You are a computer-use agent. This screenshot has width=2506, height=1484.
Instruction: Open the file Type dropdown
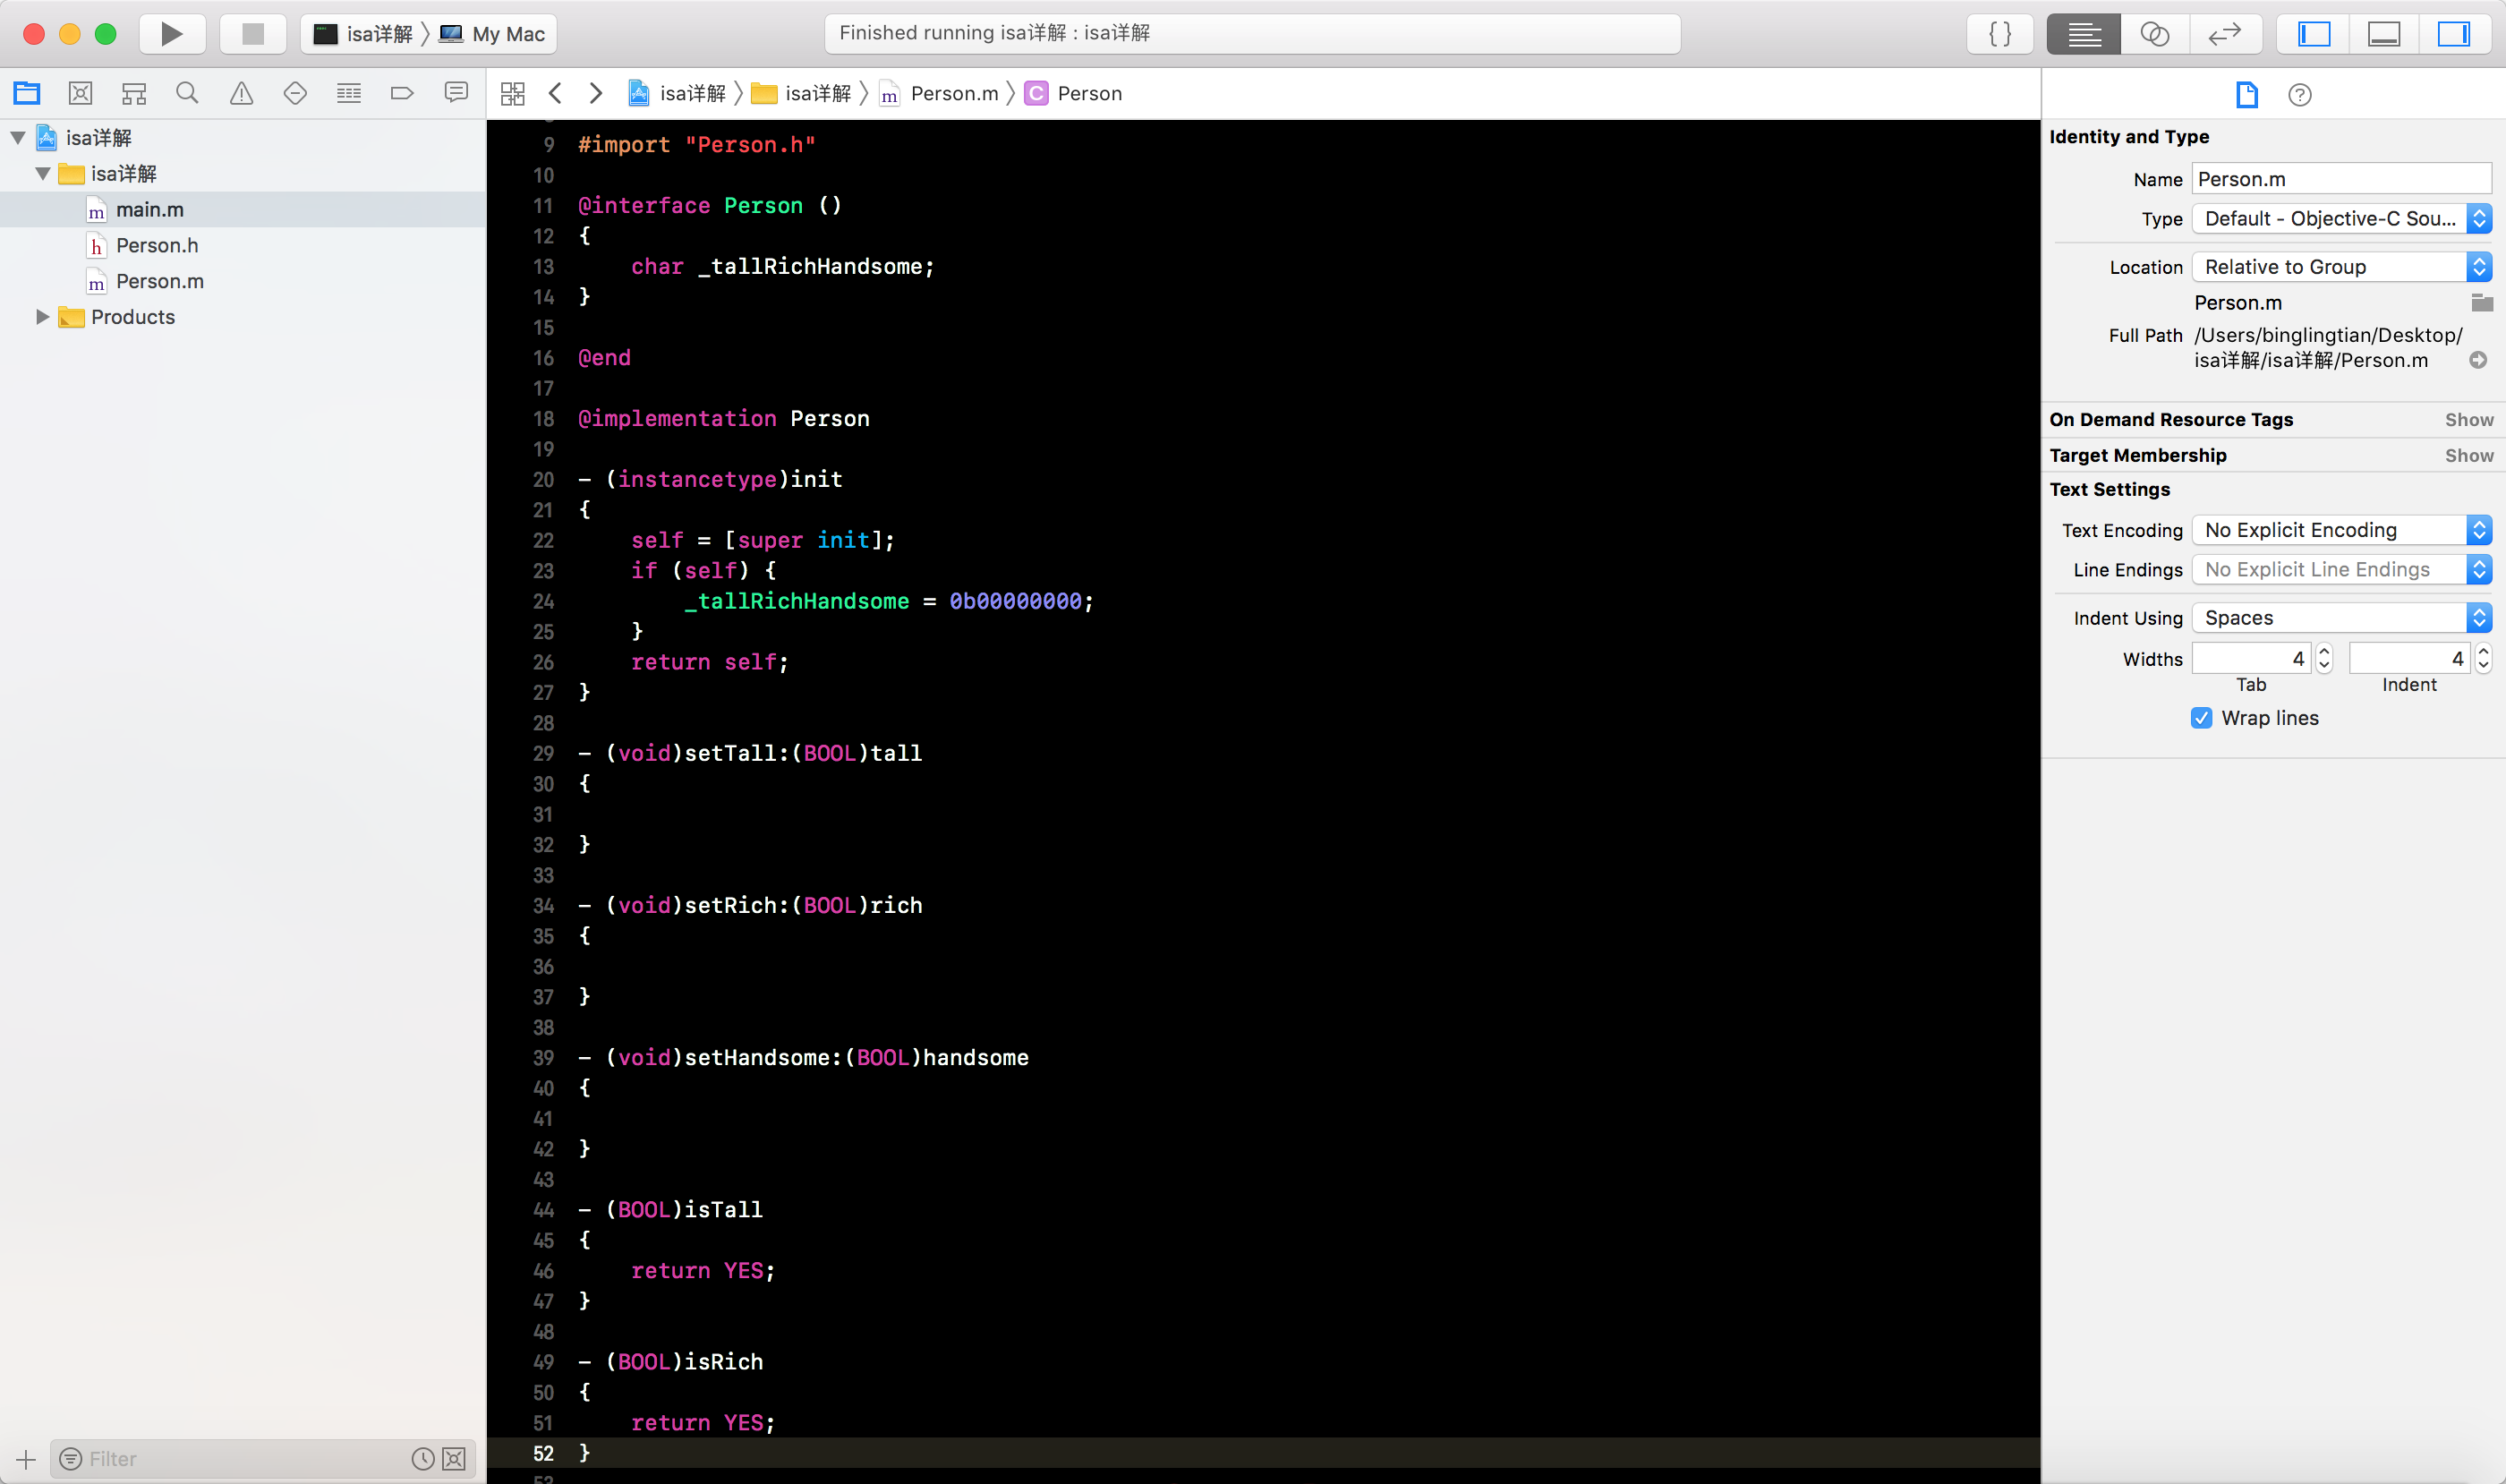[2341, 218]
